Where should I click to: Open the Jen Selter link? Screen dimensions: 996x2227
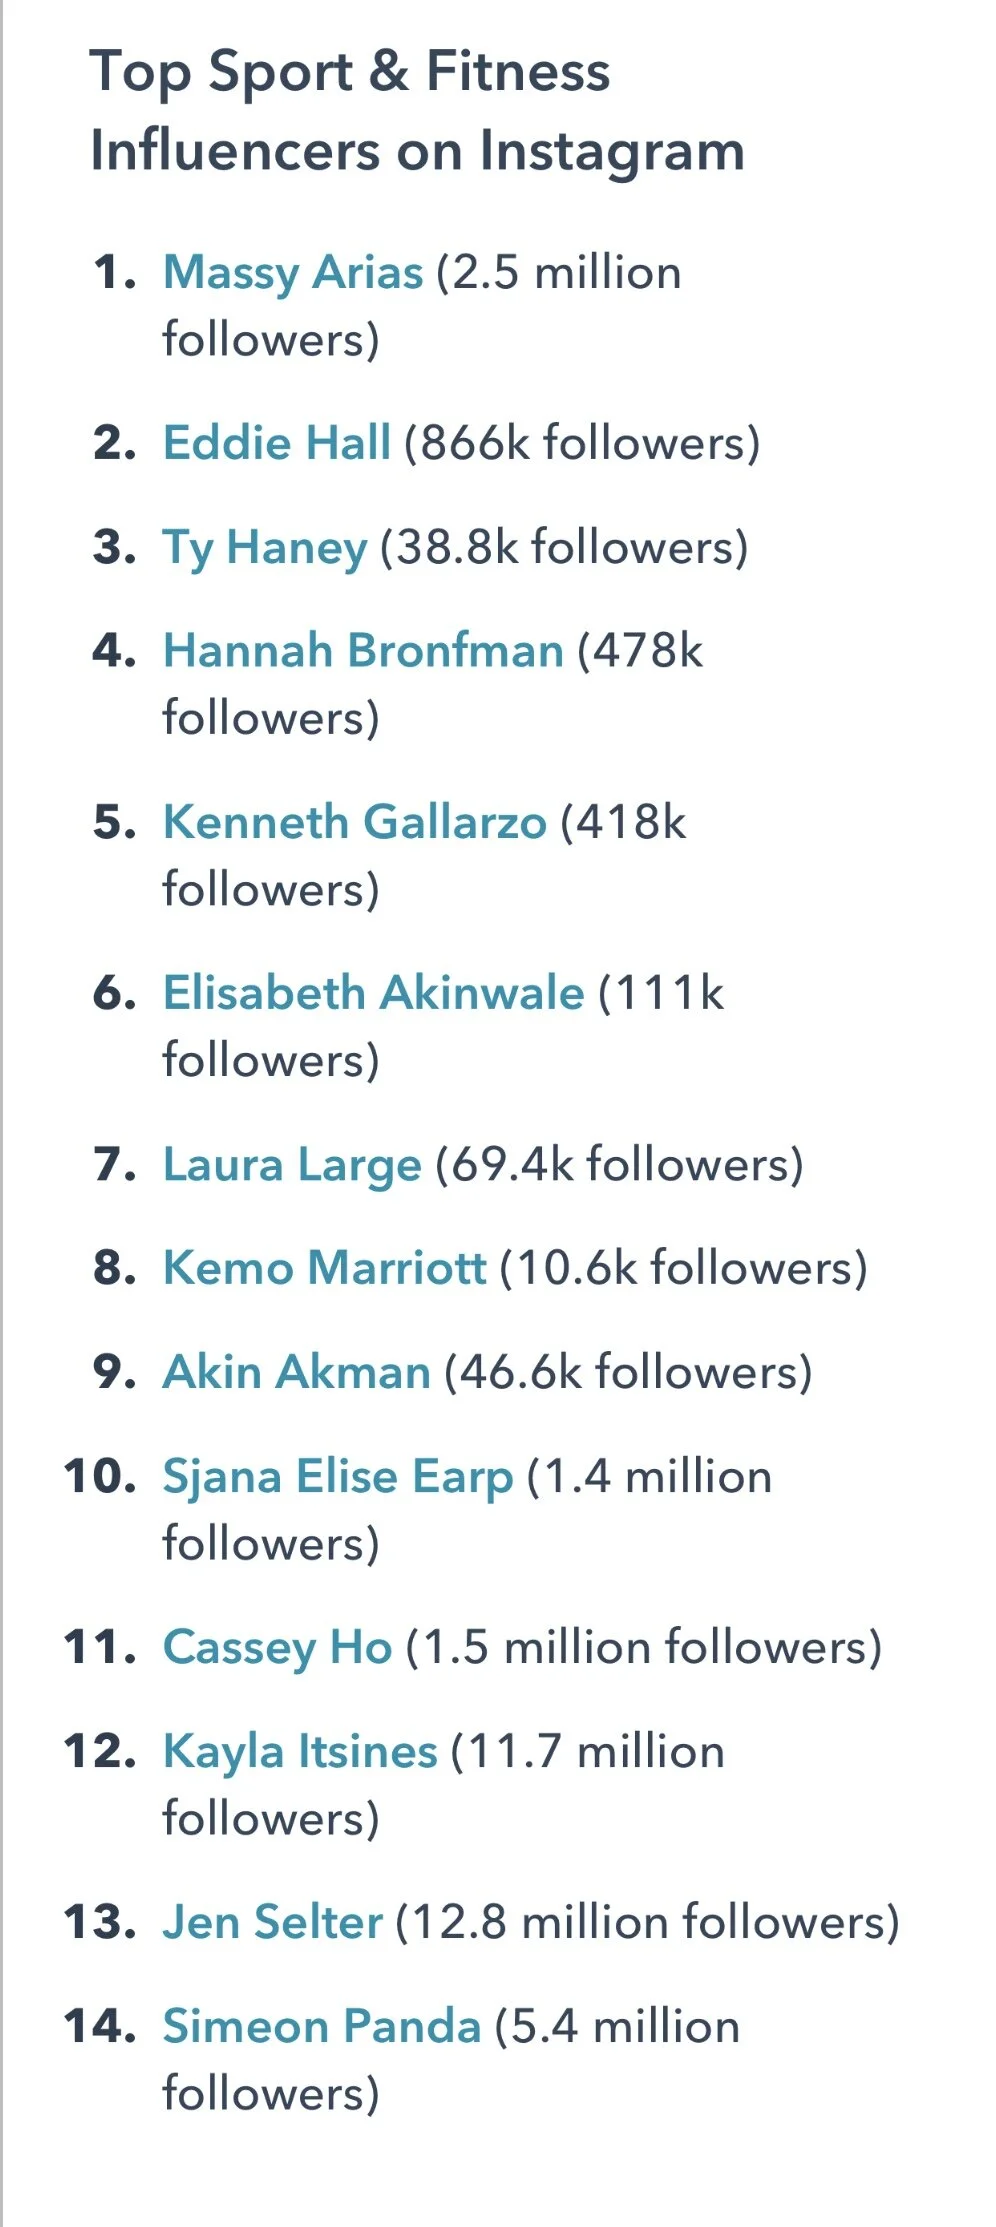tap(273, 1922)
